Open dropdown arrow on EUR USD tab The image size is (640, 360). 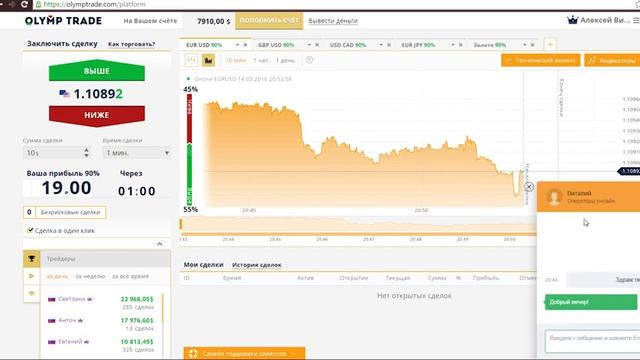coord(237,45)
